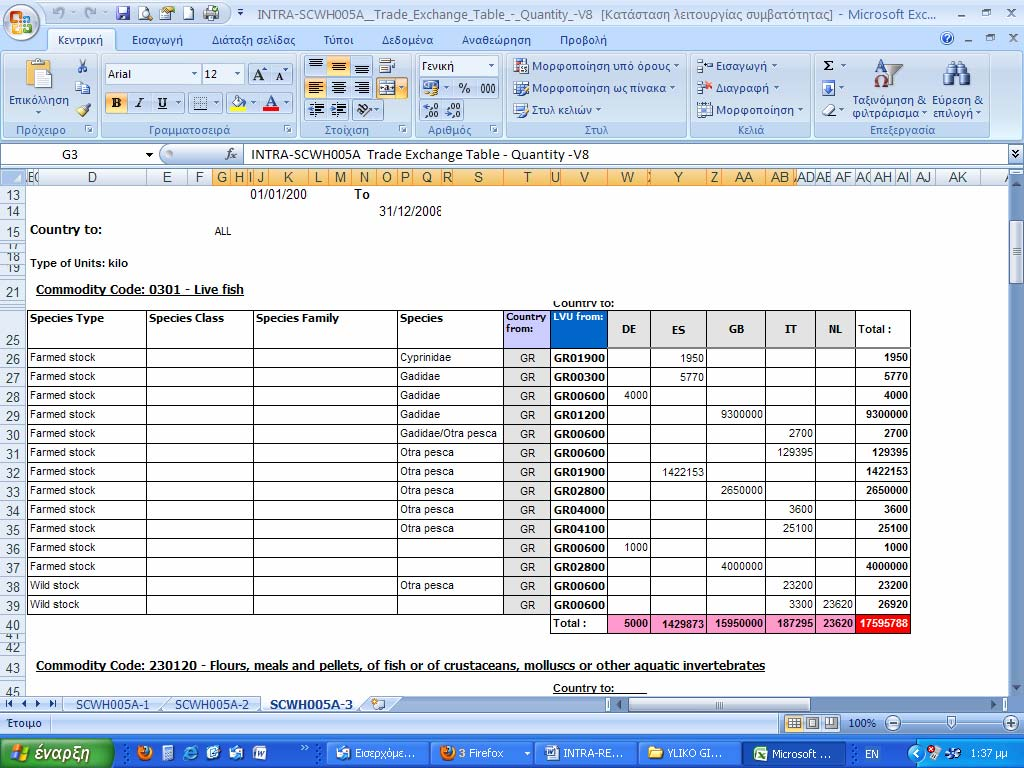Screen dimensions: 1024x768
Task: Open the Διάταξη σελίδας ribbon tab
Action: pos(253,40)
